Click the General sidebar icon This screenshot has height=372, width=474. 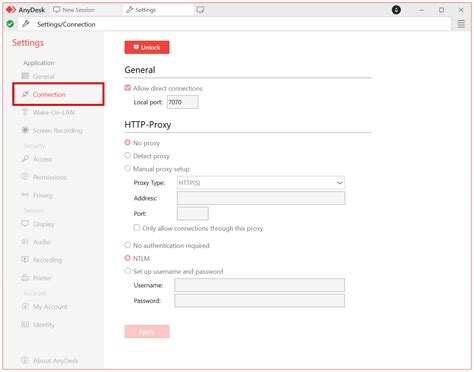pos(25,76)
